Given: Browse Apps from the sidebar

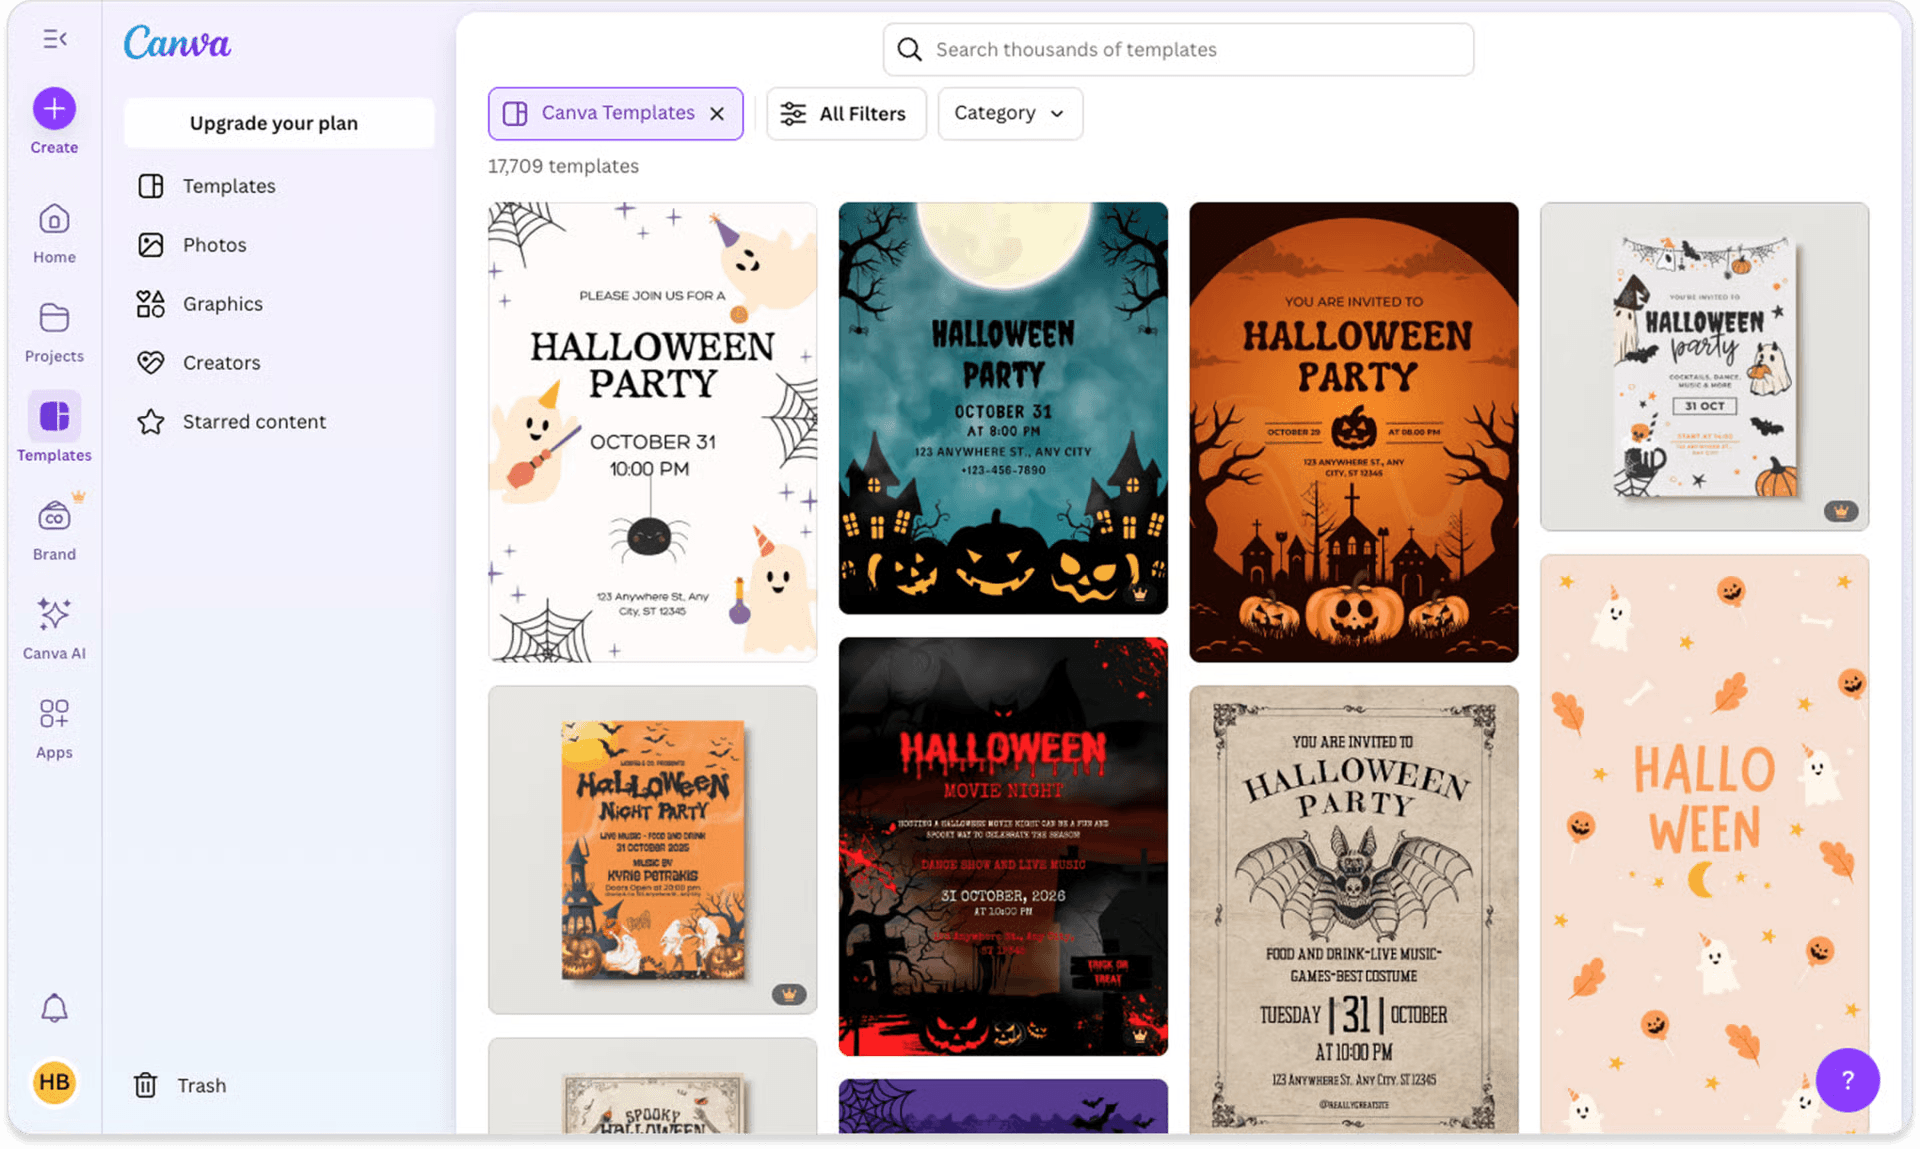Looking at the screenshot, I should [54, 715].
